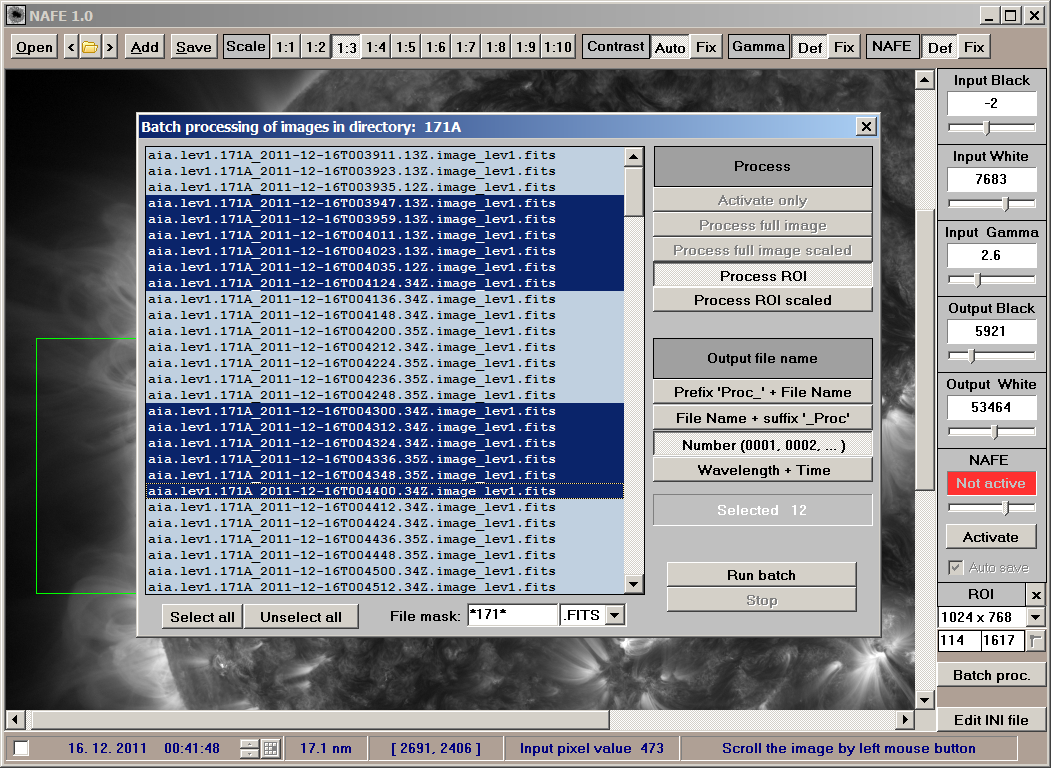The width and height of the screenshot is (1051, 768).
Task: Go to previous image with left arrow
Action: pos(71,47)
